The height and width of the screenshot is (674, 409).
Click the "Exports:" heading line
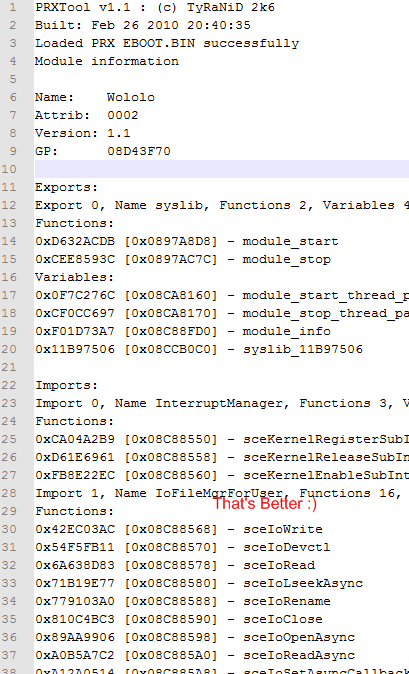click(67, 187)
